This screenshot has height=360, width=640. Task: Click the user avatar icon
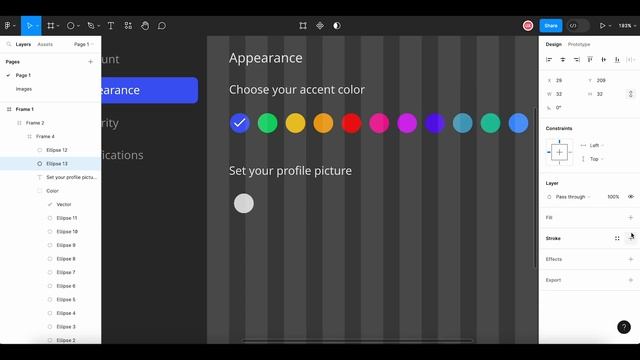click(x=528, y=26)
